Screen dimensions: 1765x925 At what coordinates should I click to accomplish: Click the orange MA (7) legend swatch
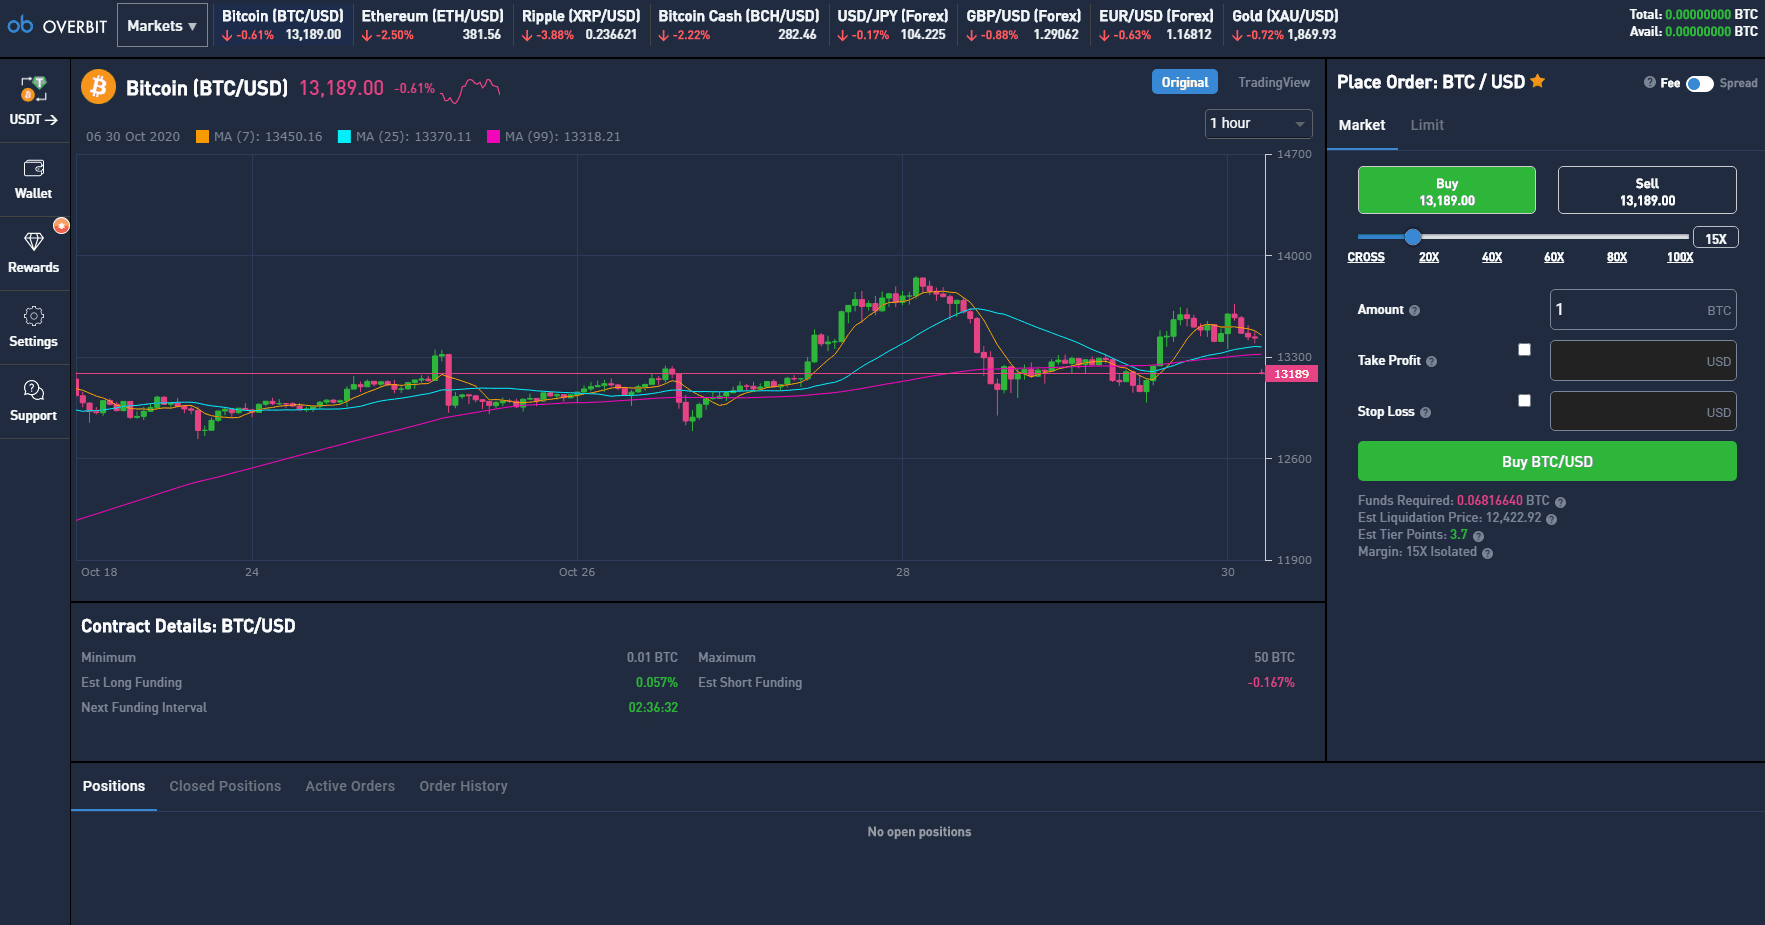[203, 137]
